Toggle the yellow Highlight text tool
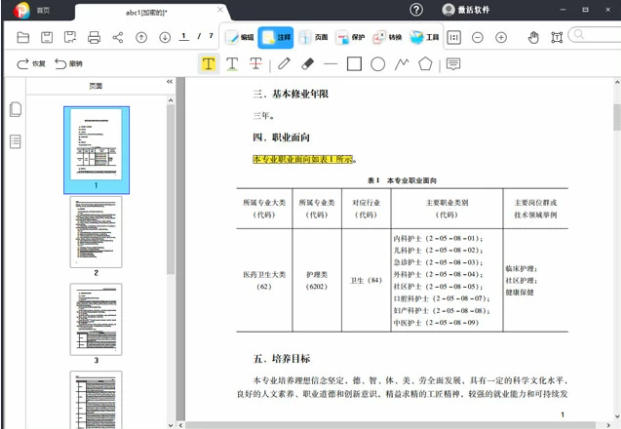The height and width of the screenshot is (429, 621). 209,63
